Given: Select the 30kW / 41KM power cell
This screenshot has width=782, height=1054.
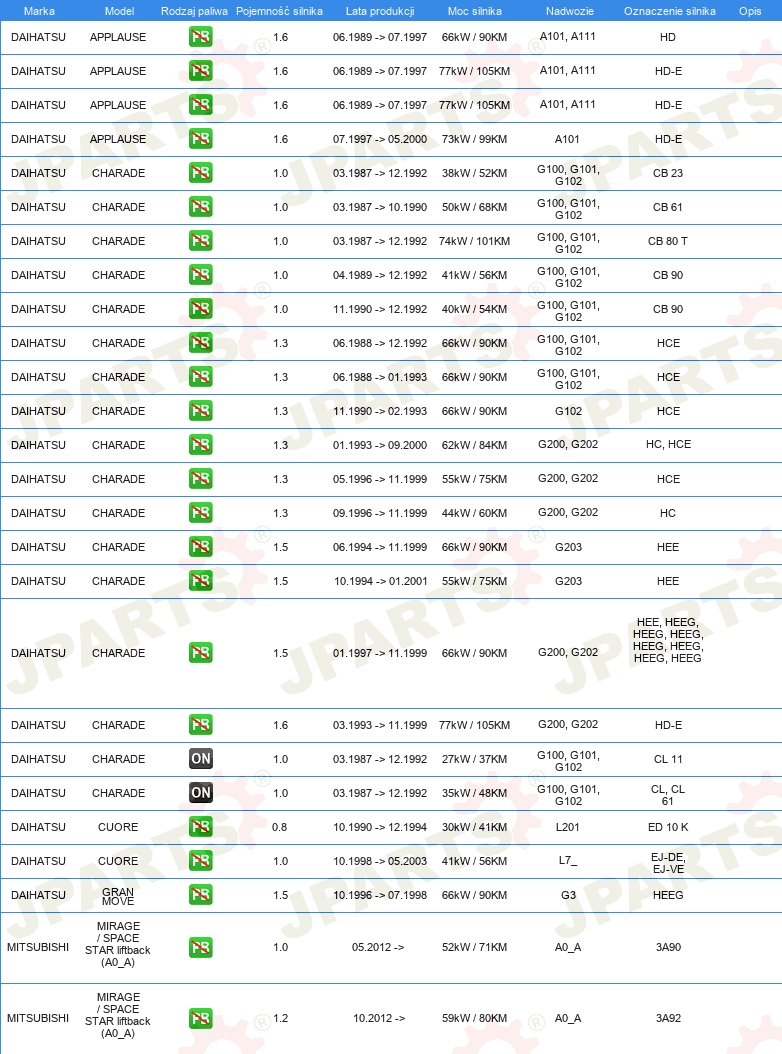Looking at the screenshot, I should tap(475, 827).
